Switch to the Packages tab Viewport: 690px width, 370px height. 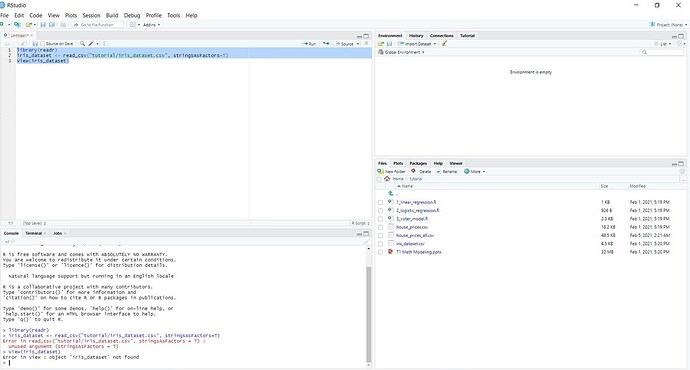(x=418, y=163)
